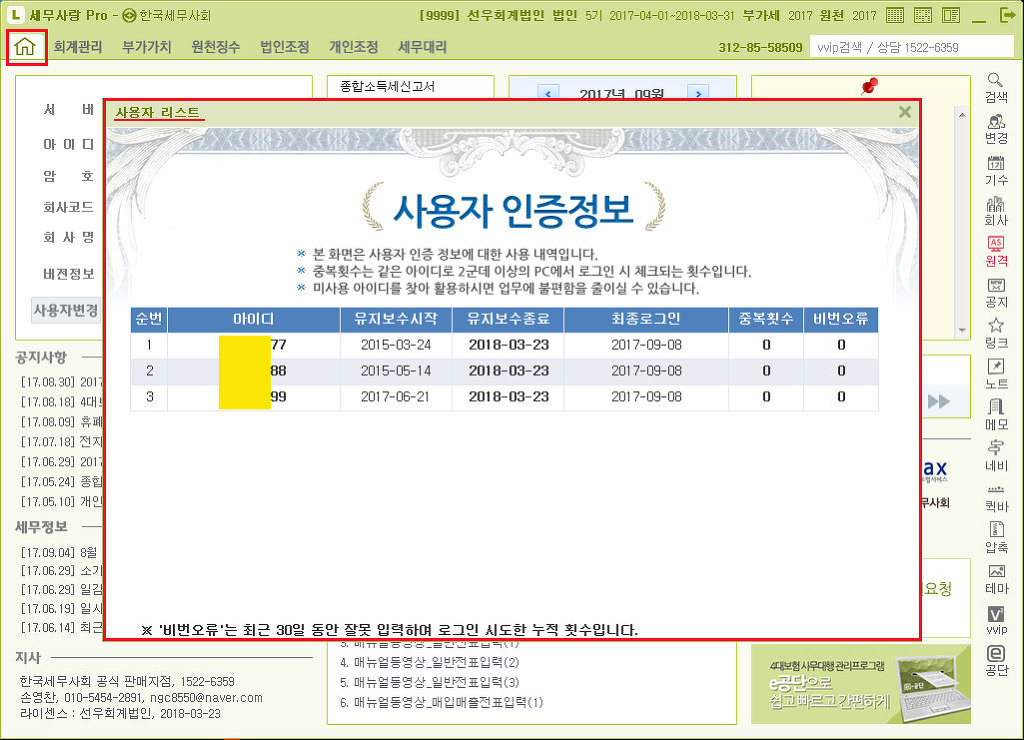Open the 테마 theme sidebar icon
The width and height of the screenshot is (1024, 740).
pos(996,579)
